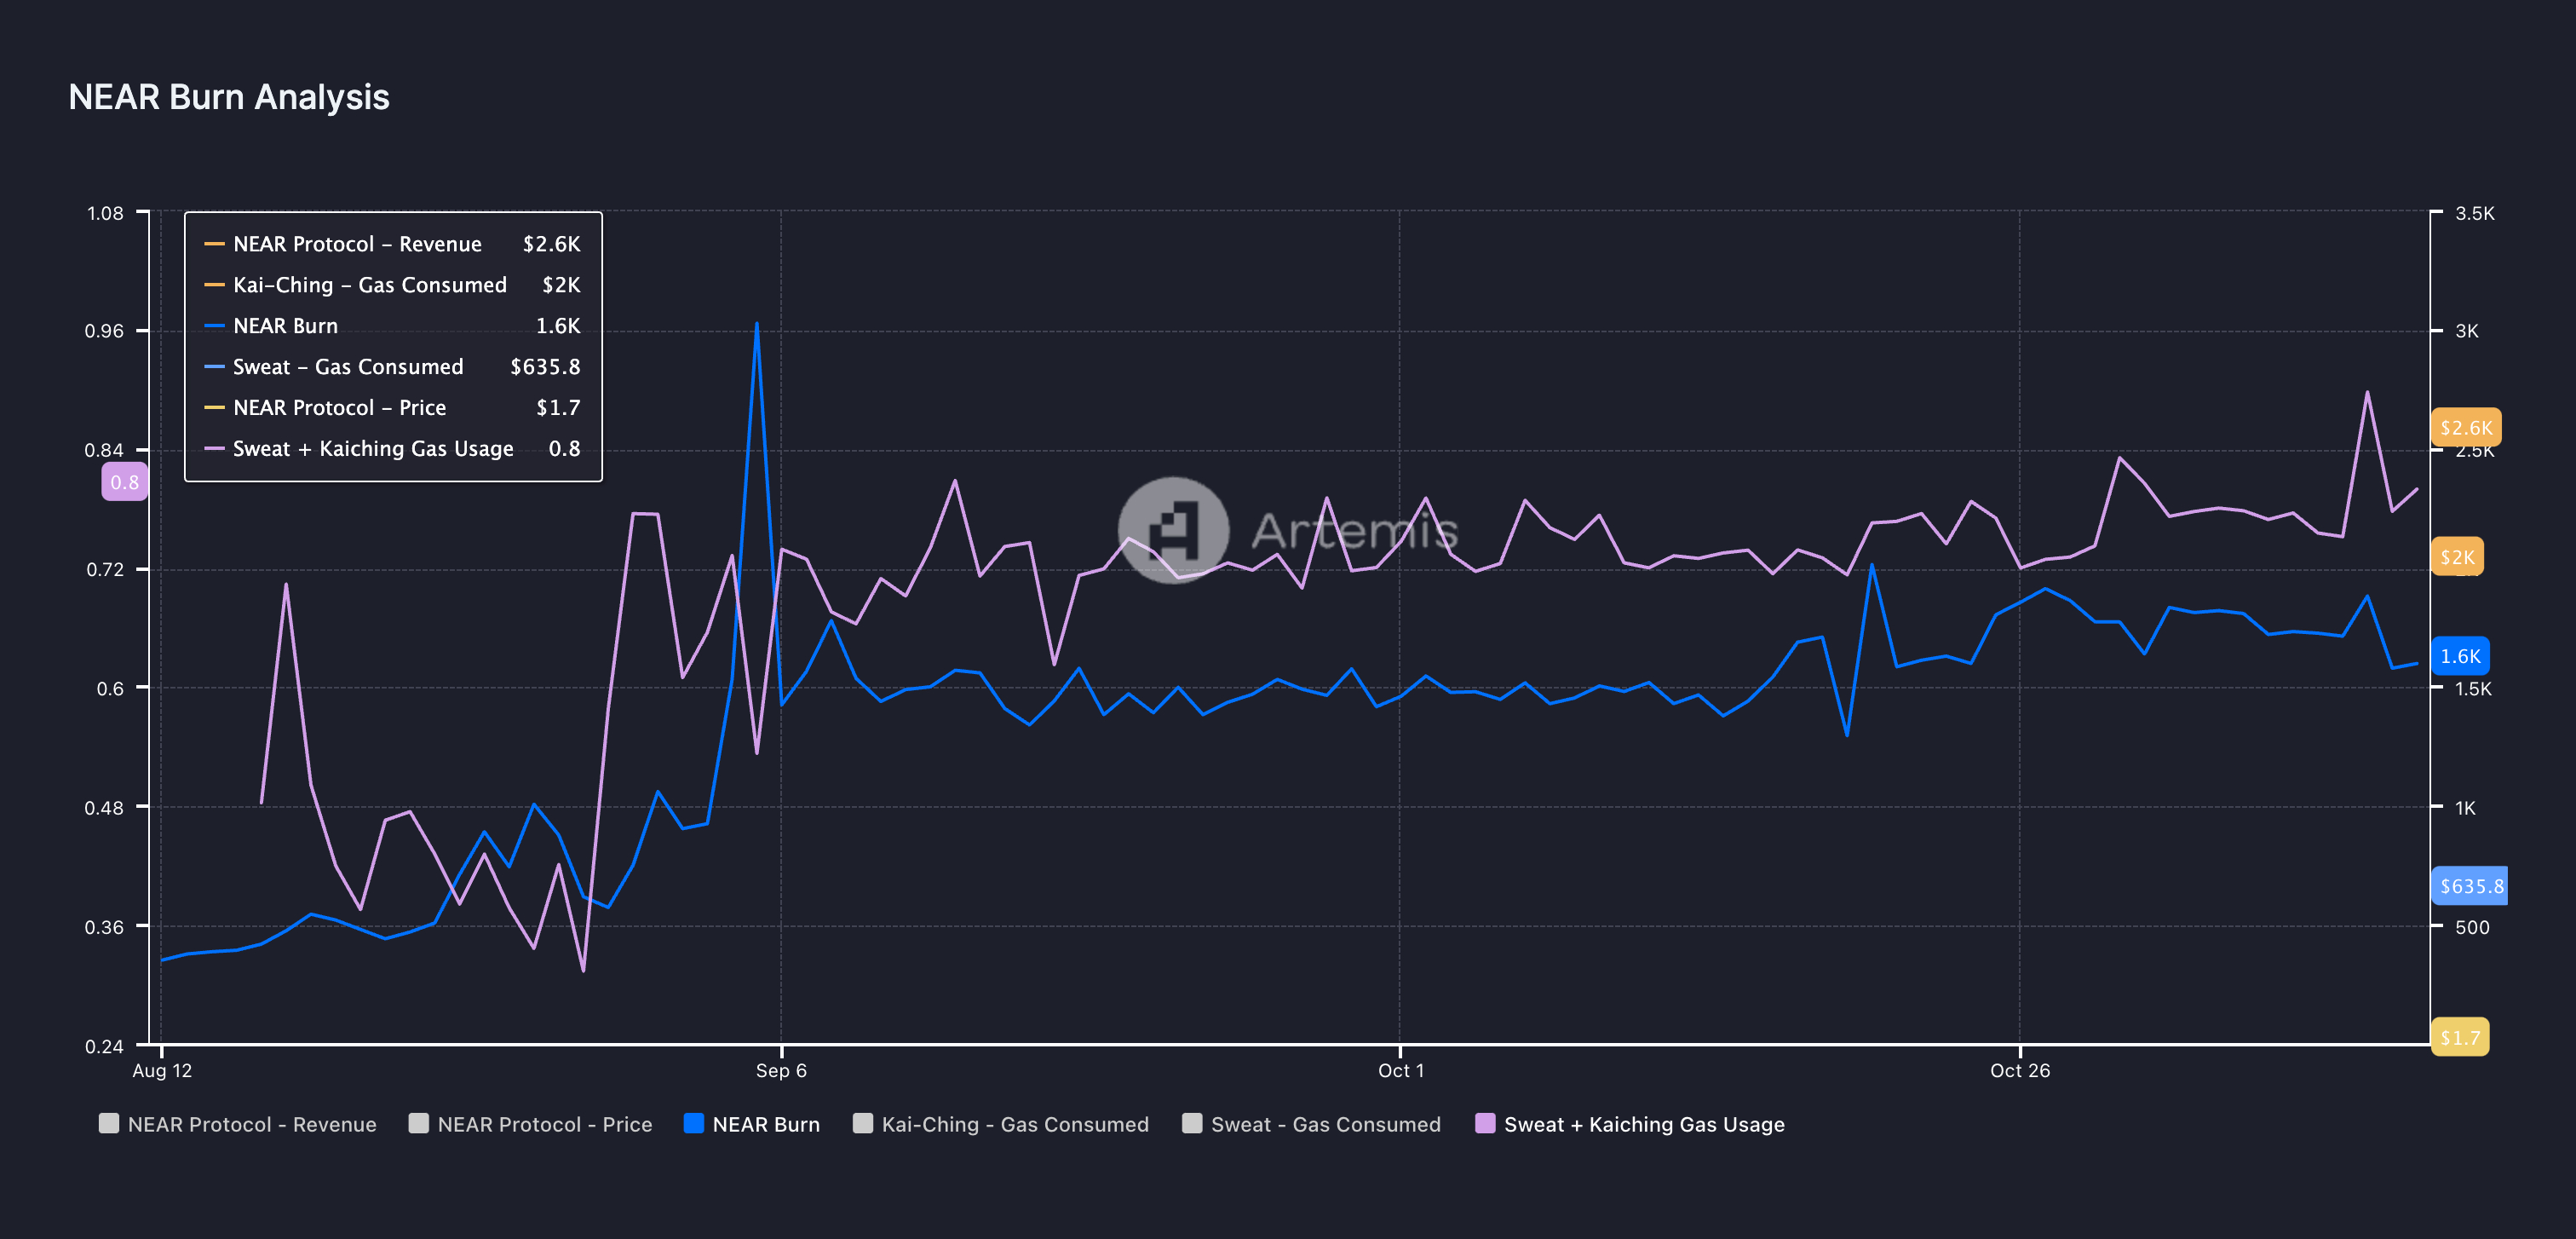Click the Sep 6 x-axis date label
The height and width of the screenshot is (1239, 2576).
click(x=781, y=1071)
